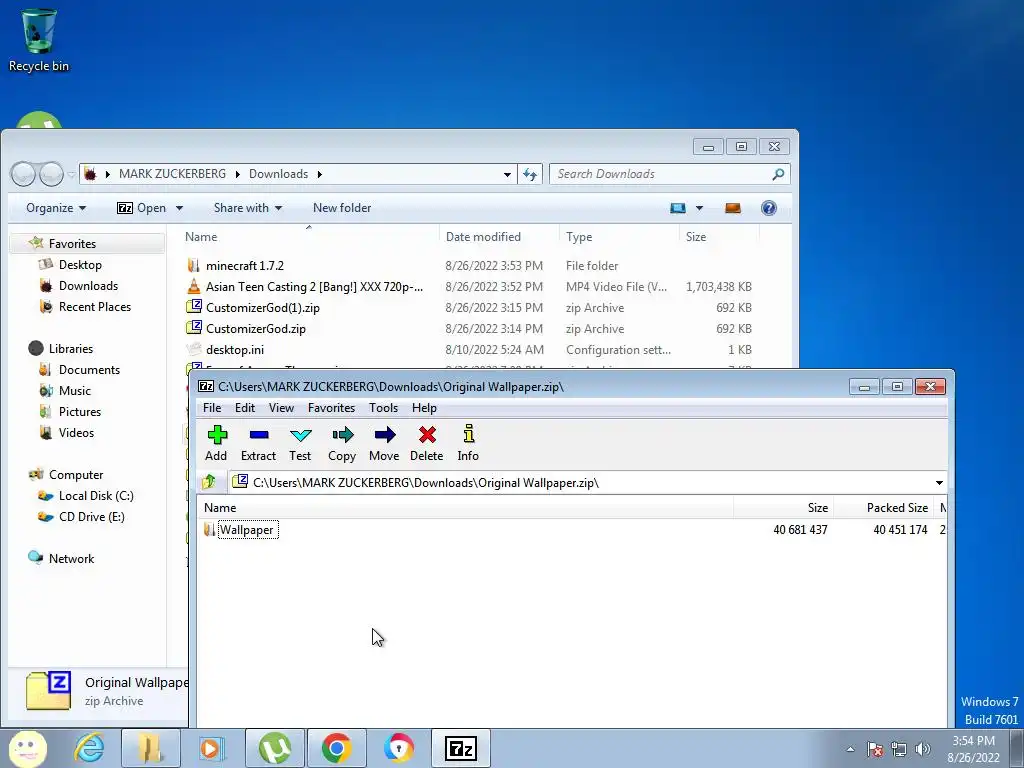Image resolution: width=1024 pixels, height=768 pixels.
Task: Open uTorrent from the taskbar
Action: point(274,748)
